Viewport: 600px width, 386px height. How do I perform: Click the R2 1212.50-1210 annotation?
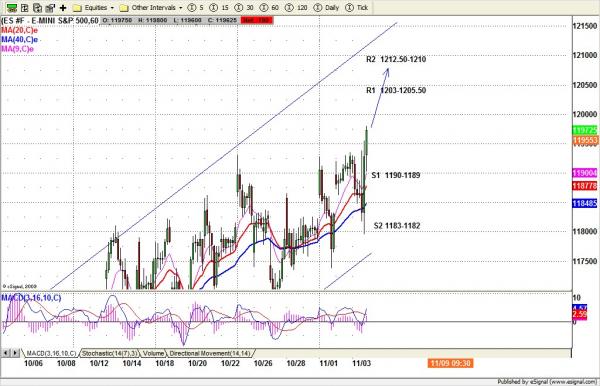click(x=396, y=59)
